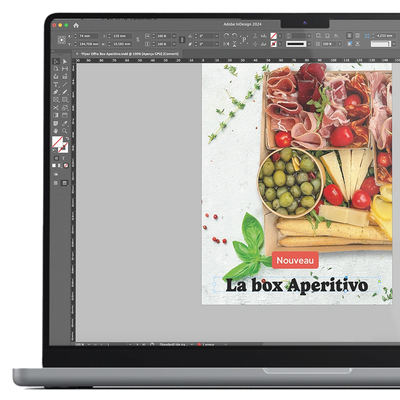Select the Content Placer tool
The height and width of the screenshot is (400, 400).
coord(65,76)
